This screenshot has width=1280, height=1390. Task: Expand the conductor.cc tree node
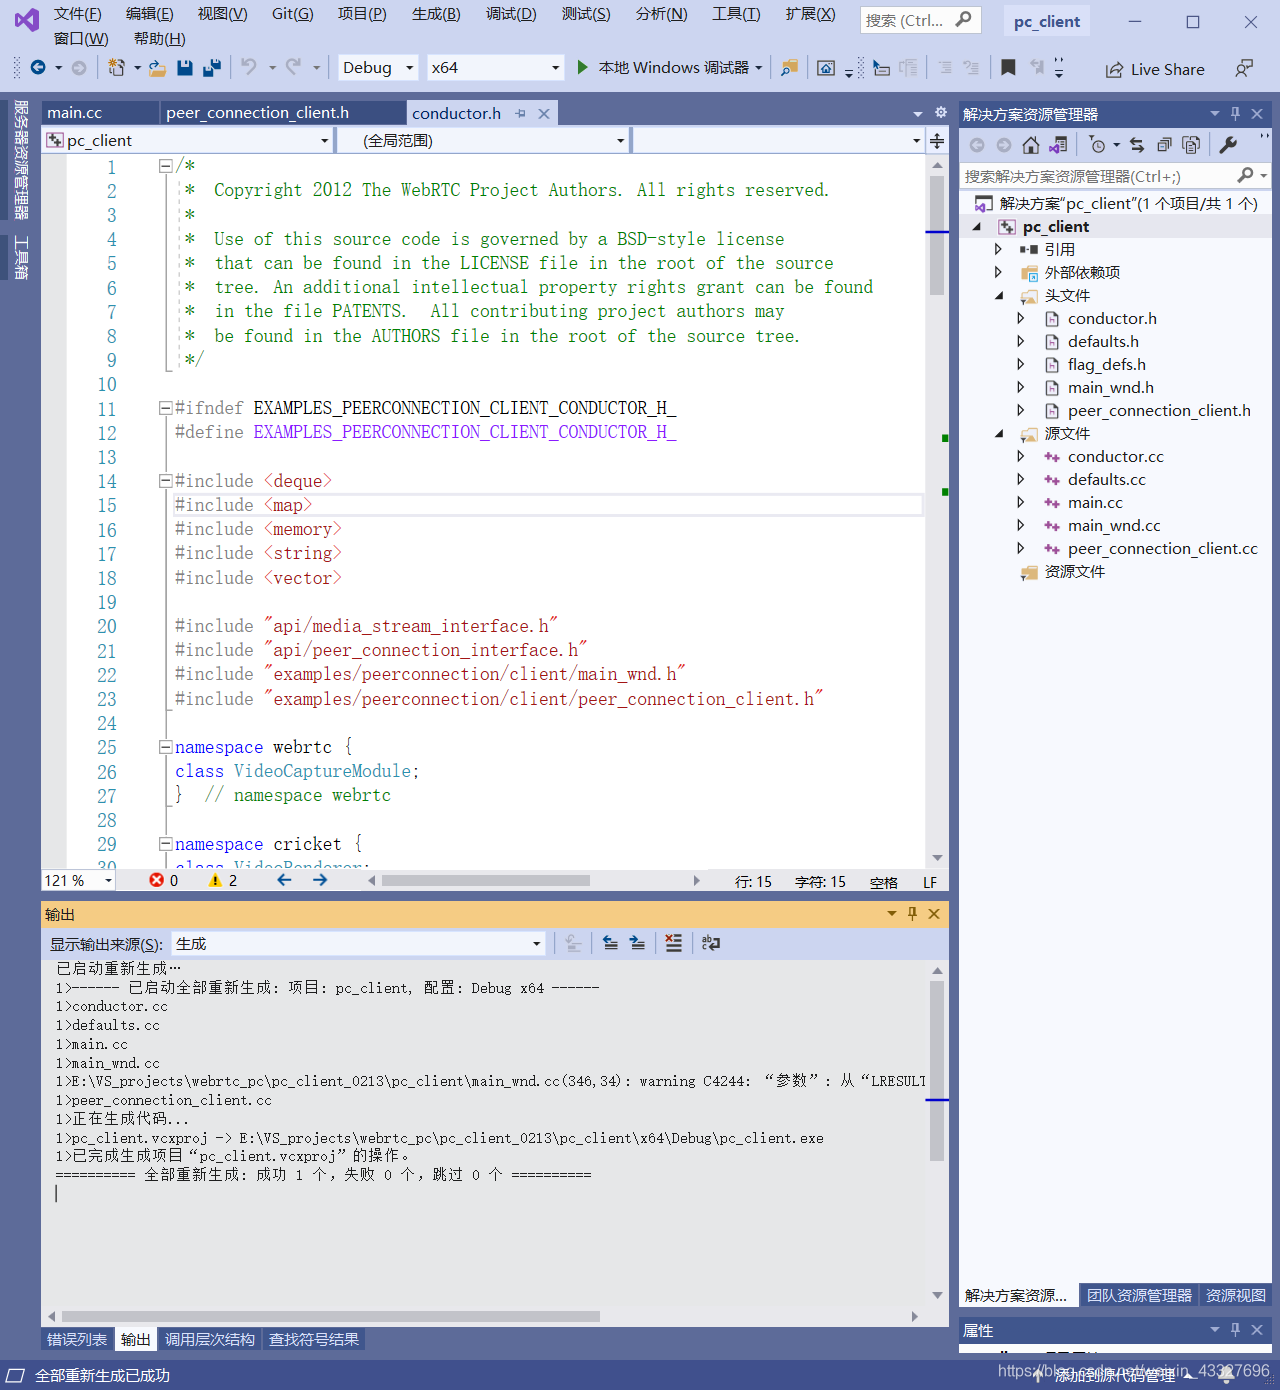(x=1020, y=457)
